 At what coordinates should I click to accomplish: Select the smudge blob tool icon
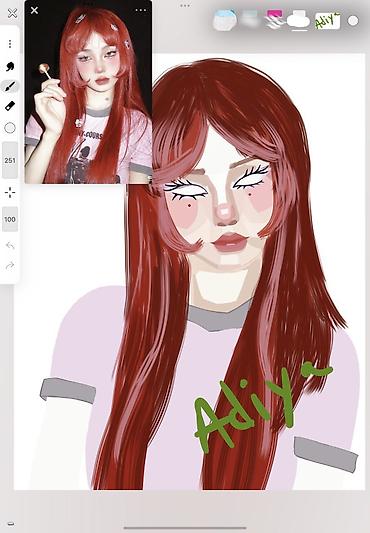pyautogui.click(x=10, y=67)
